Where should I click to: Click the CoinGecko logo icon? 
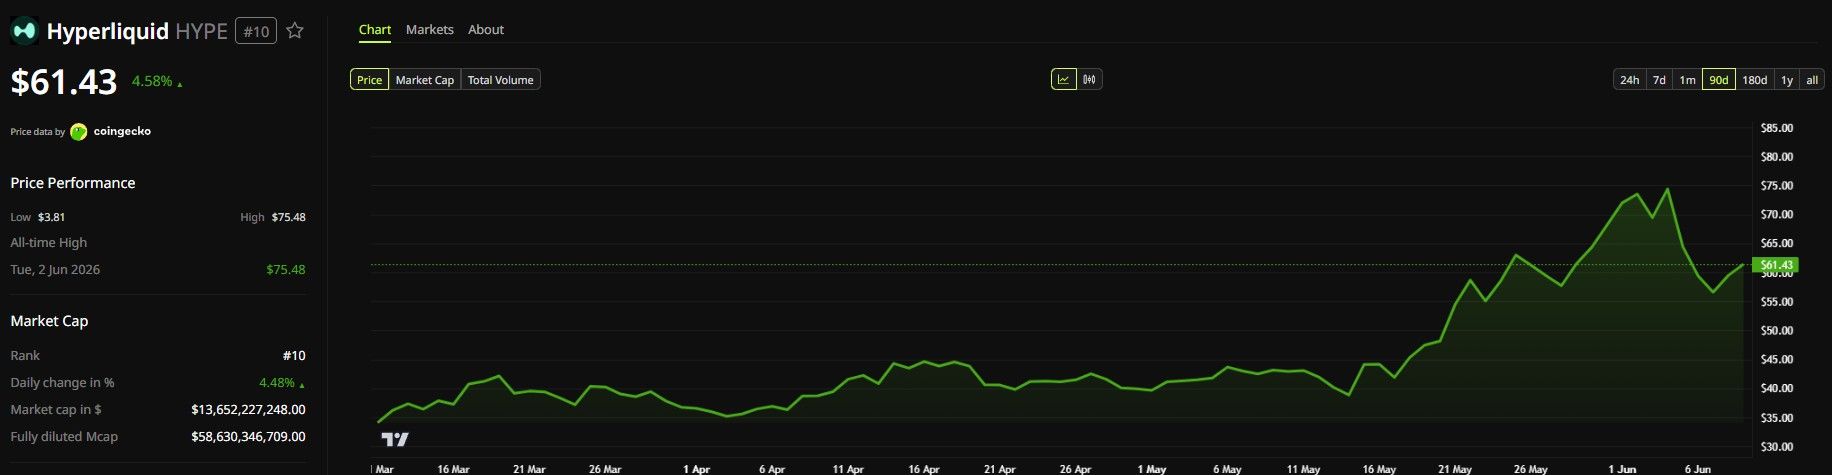point(79,132)
